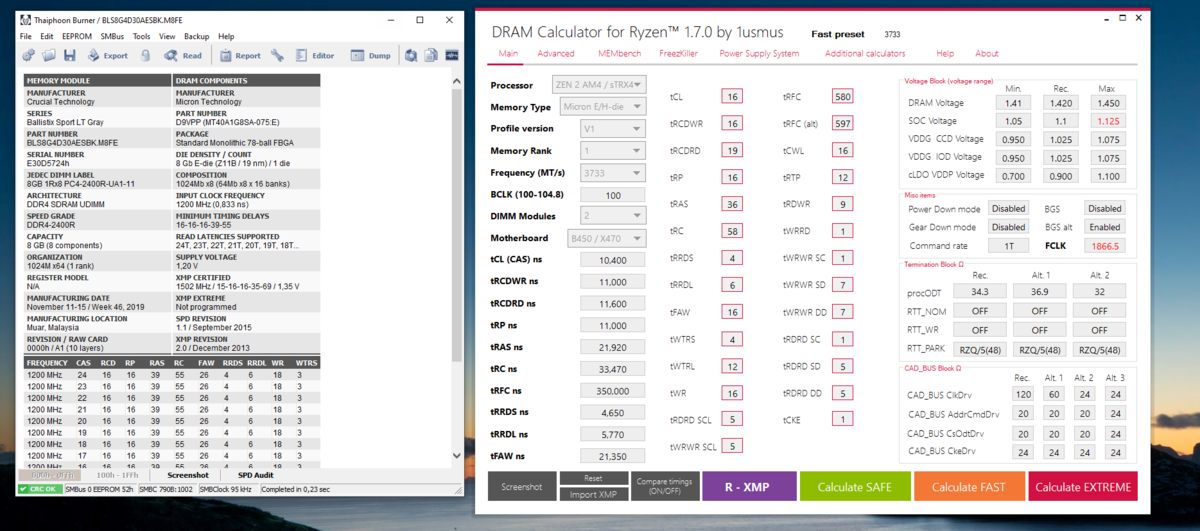Screen dimensions: 1200x531
Task: Click the chip search icon in toolbar
Action: [410, 56]
